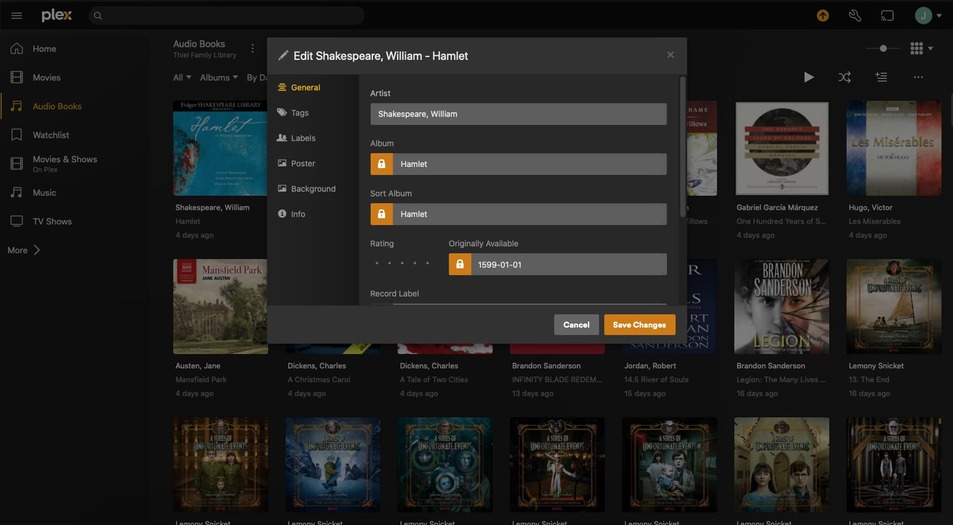The width and height of the screenshot is (953, 525).
Task: Open Music library in sidebar
Action: (x=44, y=193)
